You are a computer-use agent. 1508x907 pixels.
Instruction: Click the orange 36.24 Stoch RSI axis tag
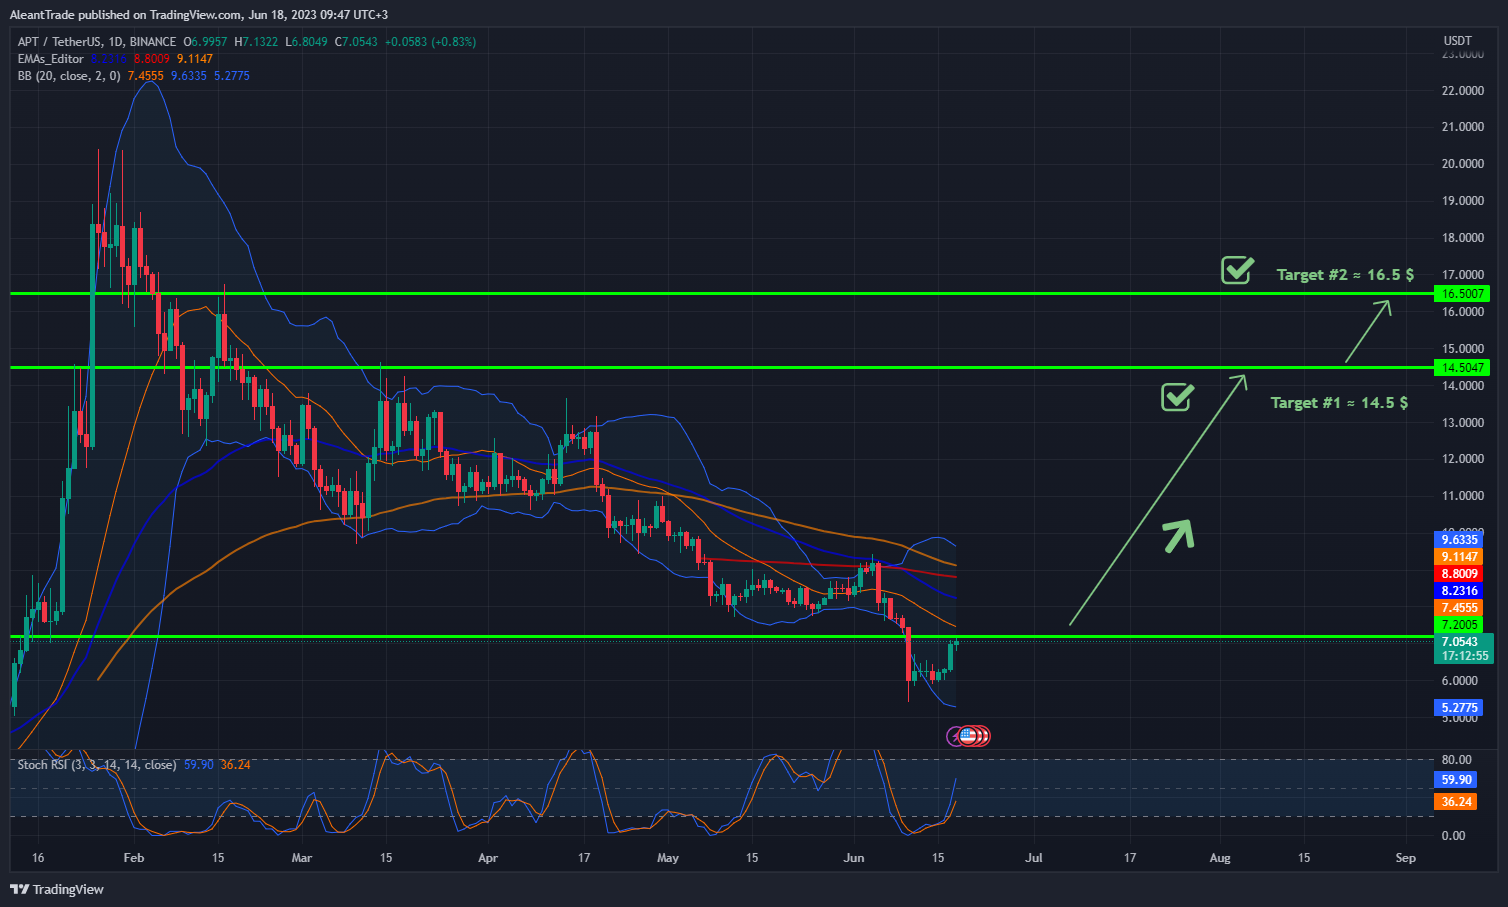(x=1456, y=802)
